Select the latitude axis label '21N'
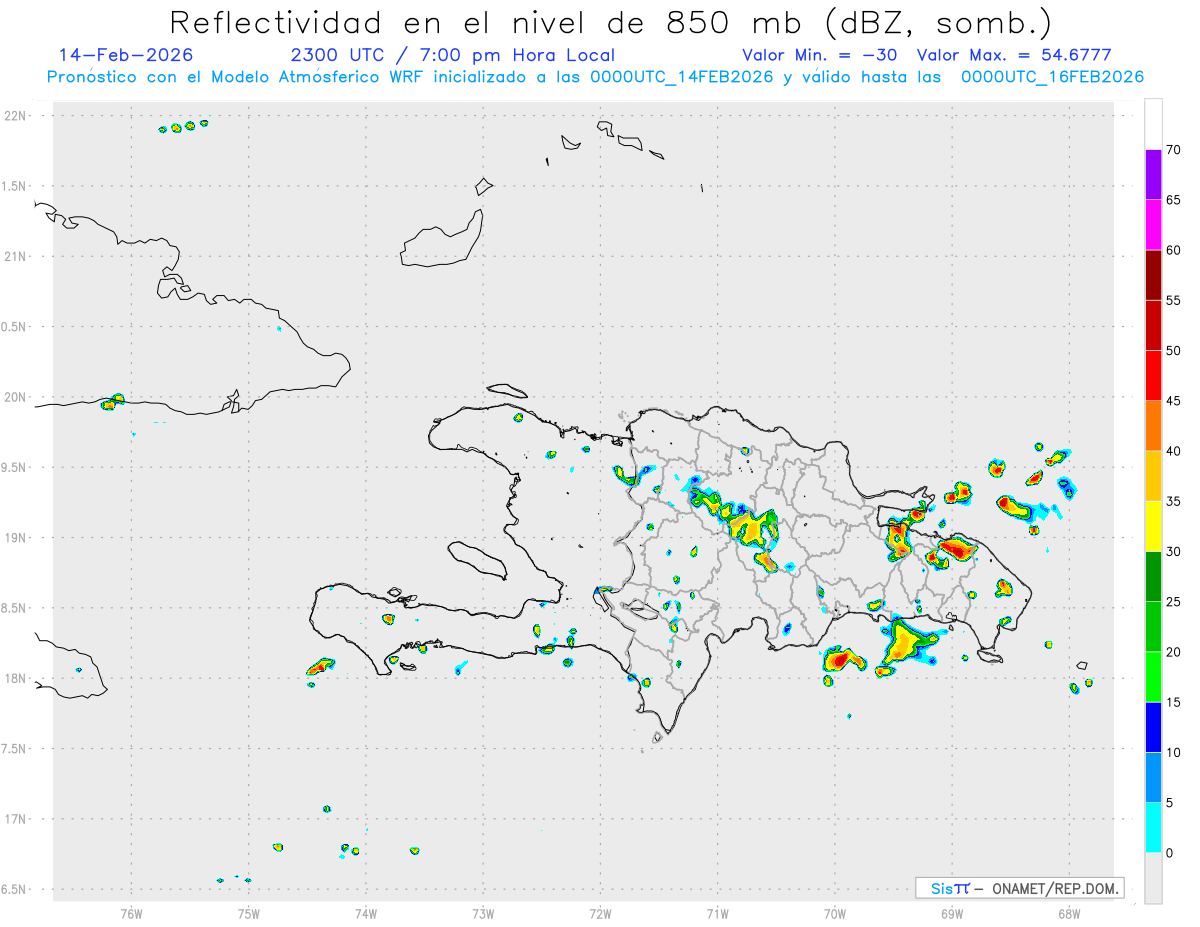 pos(17,256)
